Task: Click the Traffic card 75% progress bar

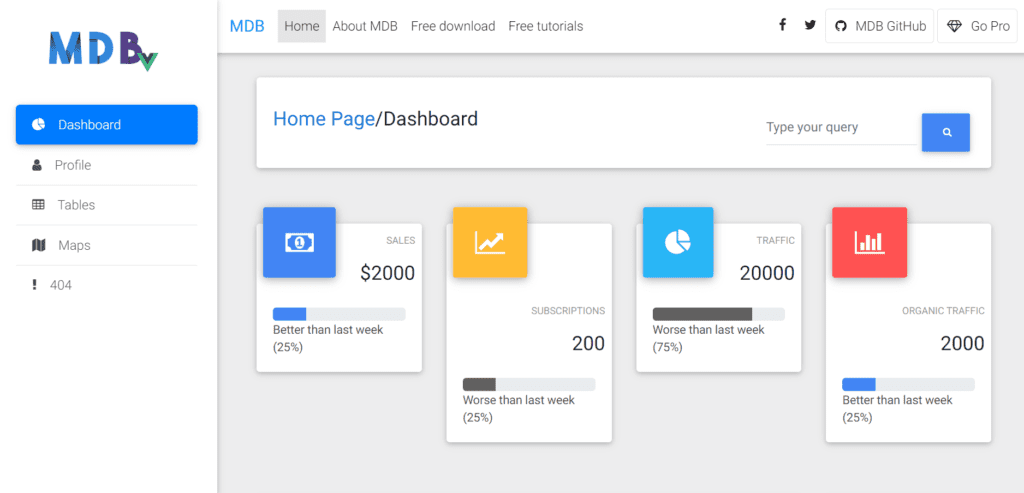Action: click(x=718, y=314)
